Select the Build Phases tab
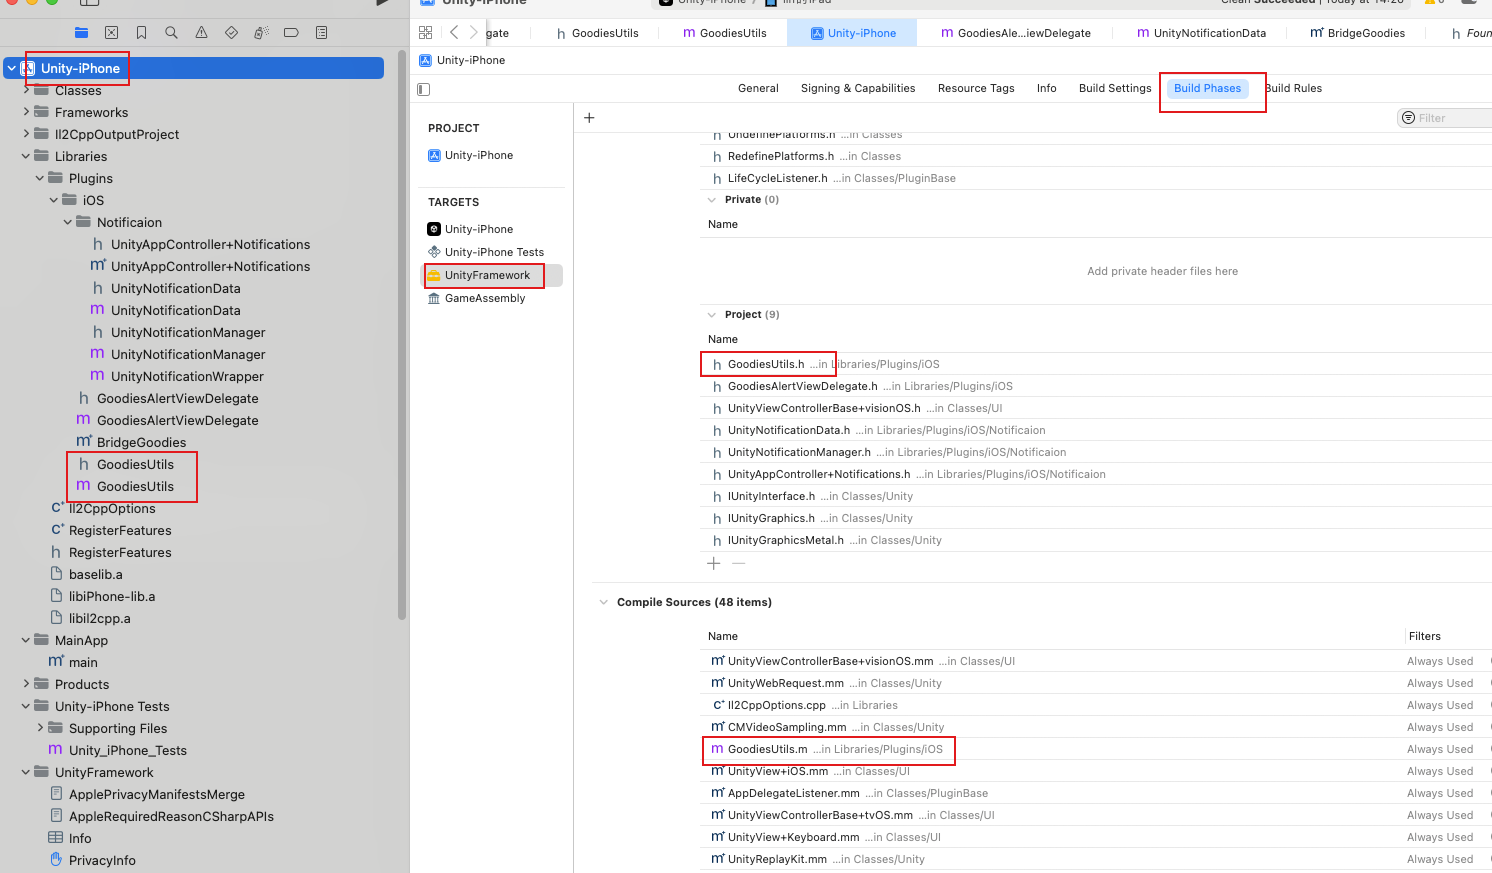 [x=1207, y=88]
